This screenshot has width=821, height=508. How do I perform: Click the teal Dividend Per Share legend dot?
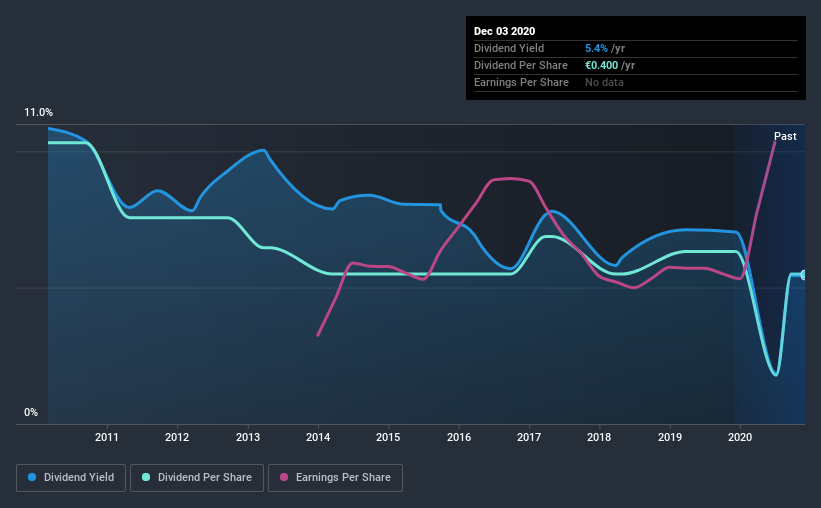point(146,477)
